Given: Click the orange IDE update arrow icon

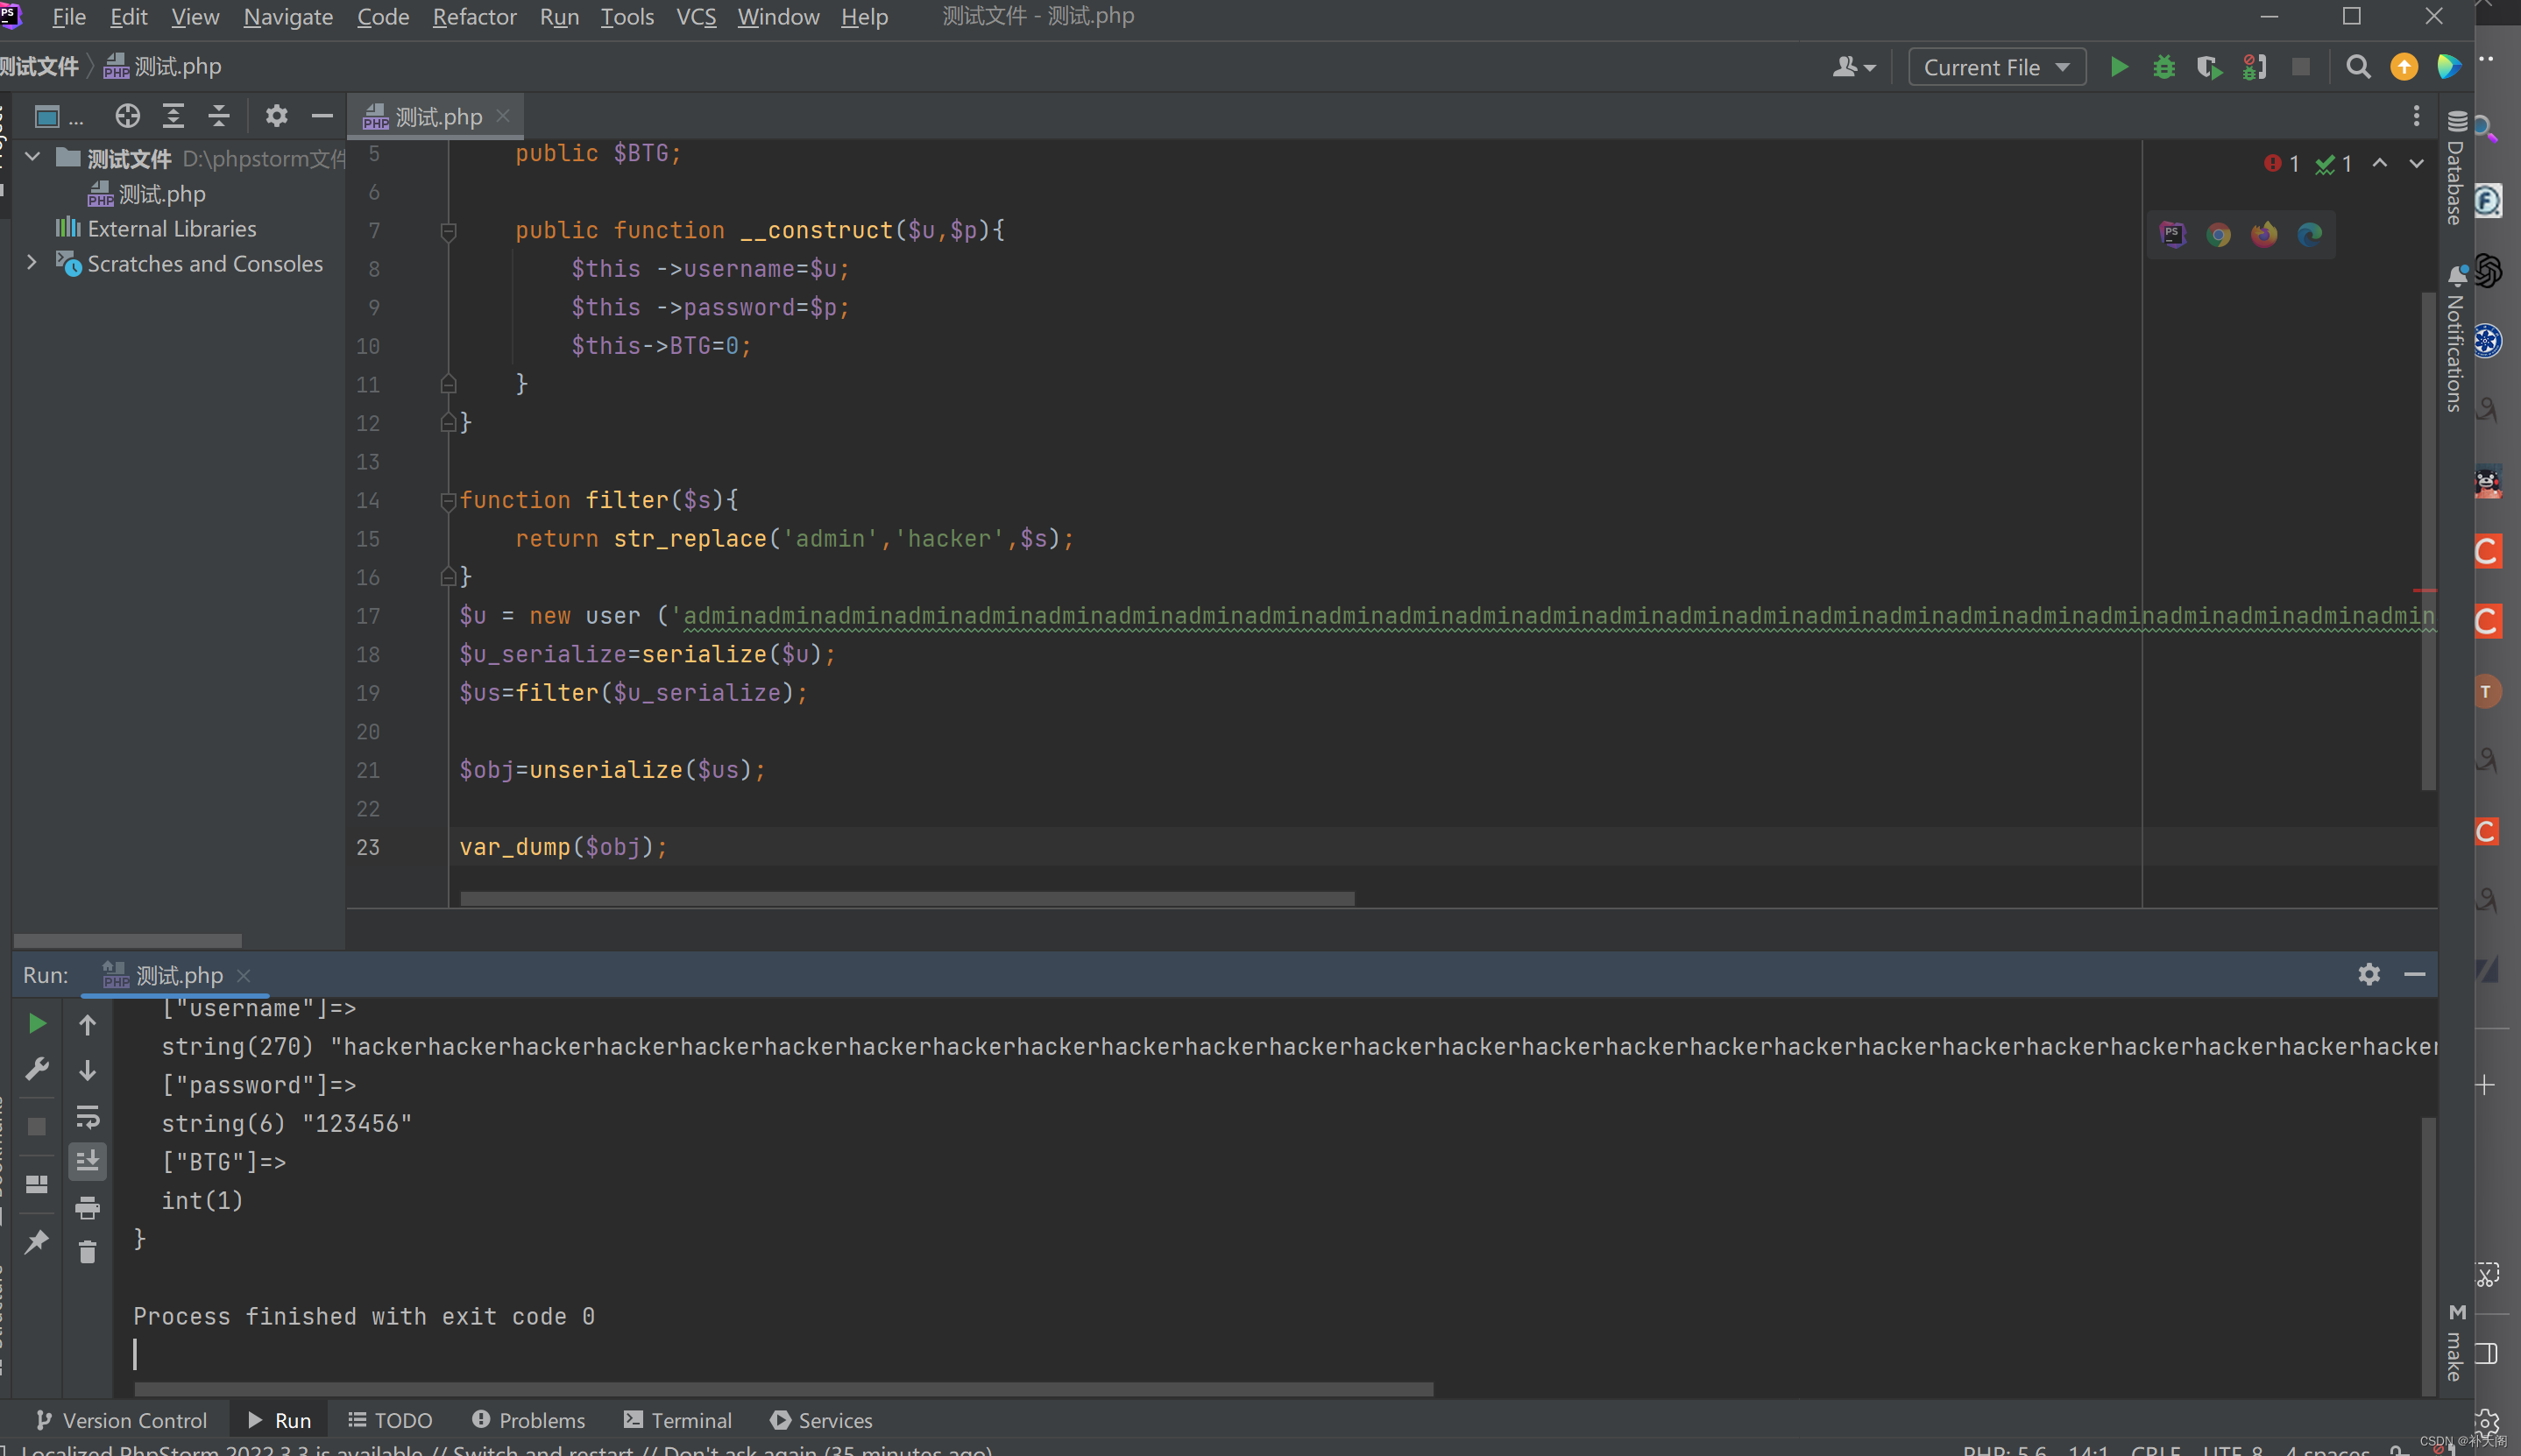Looking at the screenshot, I should tap(2403, 67).
